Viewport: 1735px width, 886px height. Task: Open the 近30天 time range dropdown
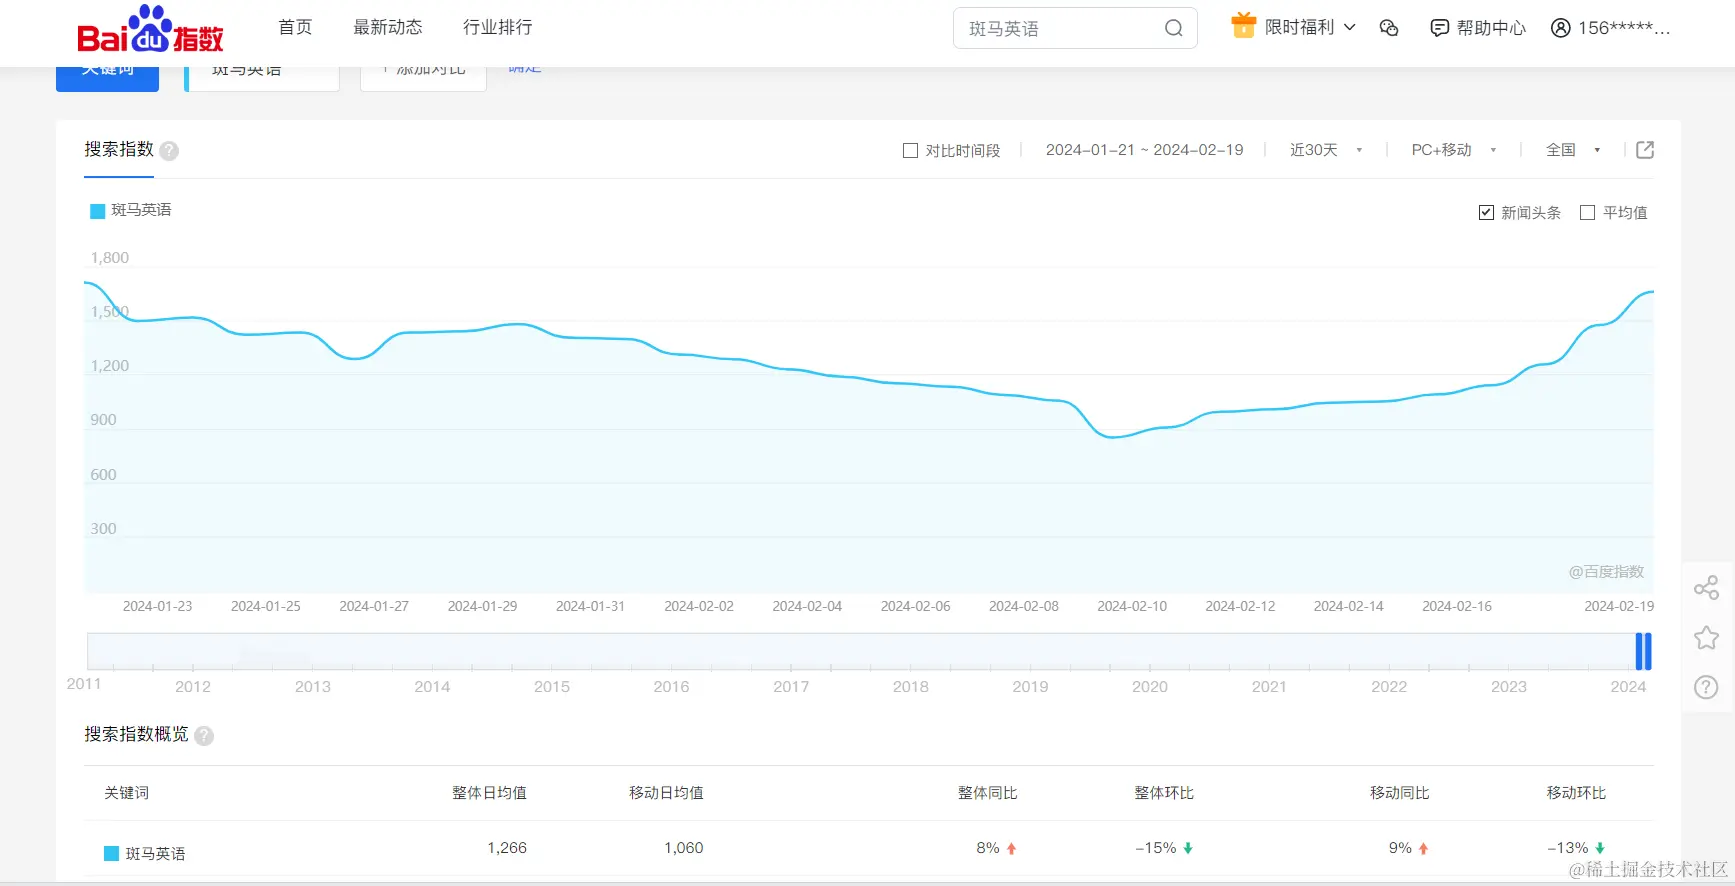click(1326, 150)
